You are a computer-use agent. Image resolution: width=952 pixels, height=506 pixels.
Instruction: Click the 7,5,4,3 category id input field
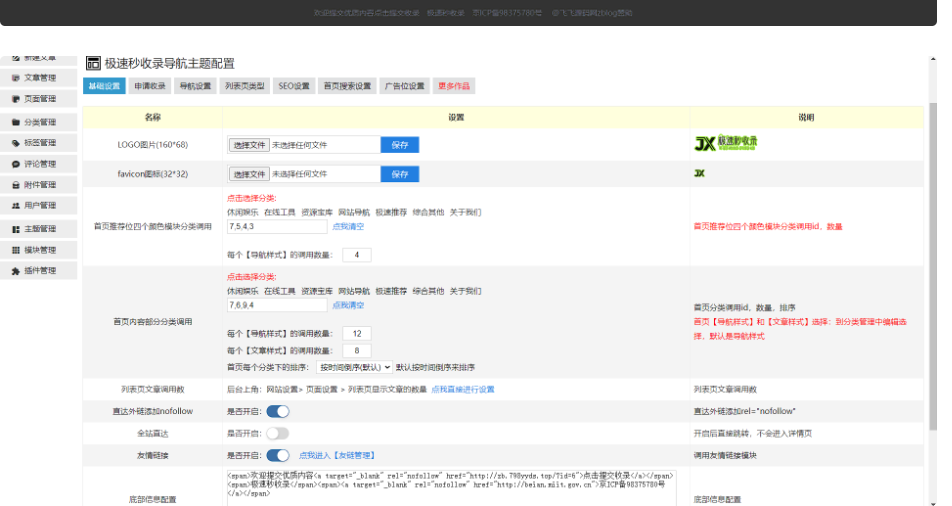(x=277, y=227)
